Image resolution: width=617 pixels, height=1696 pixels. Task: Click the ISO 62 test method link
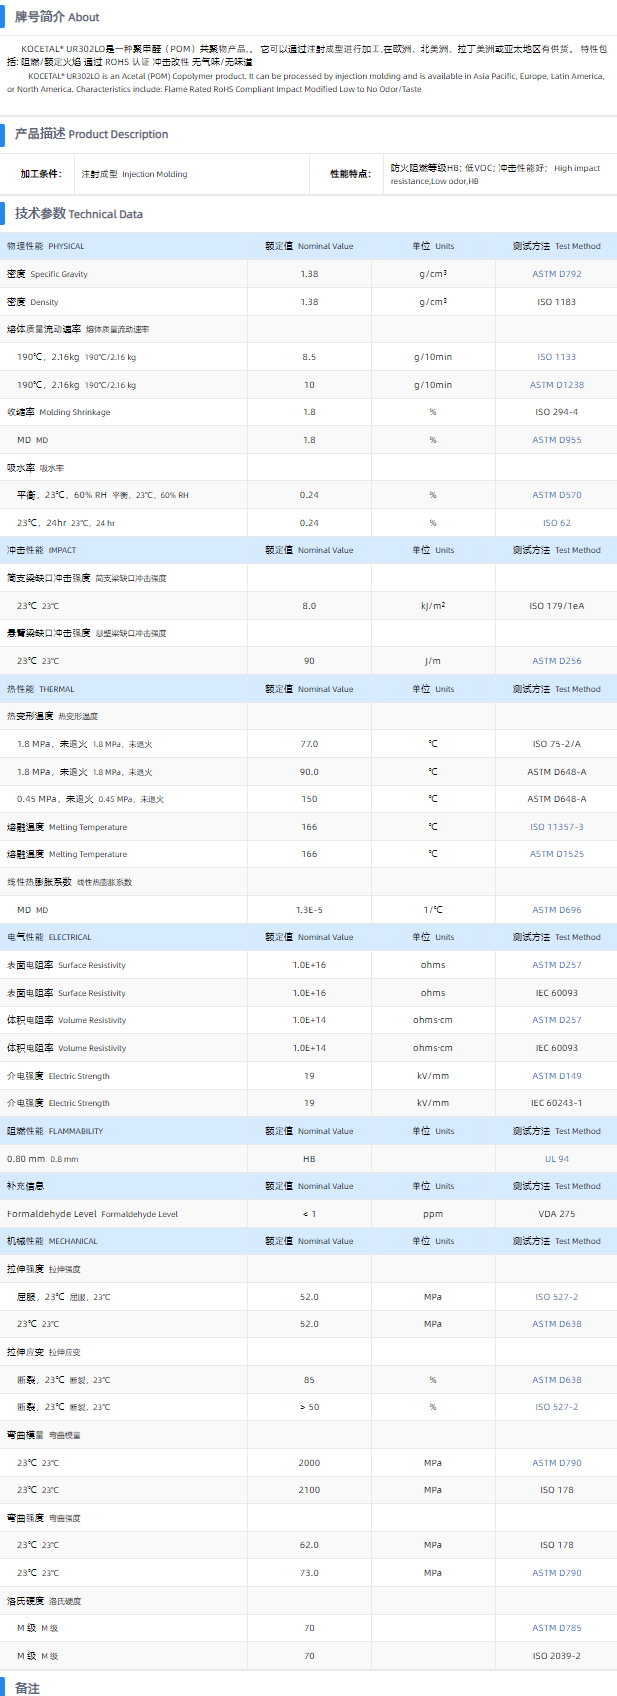(x=556, y=523)
